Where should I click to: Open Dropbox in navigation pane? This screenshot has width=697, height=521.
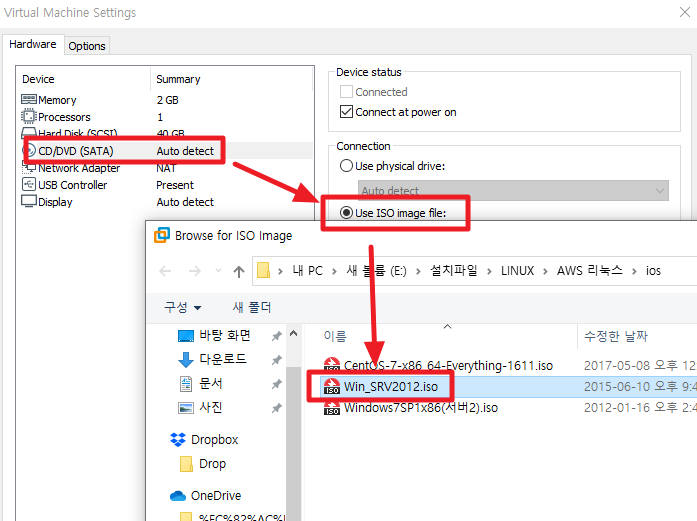214,440
